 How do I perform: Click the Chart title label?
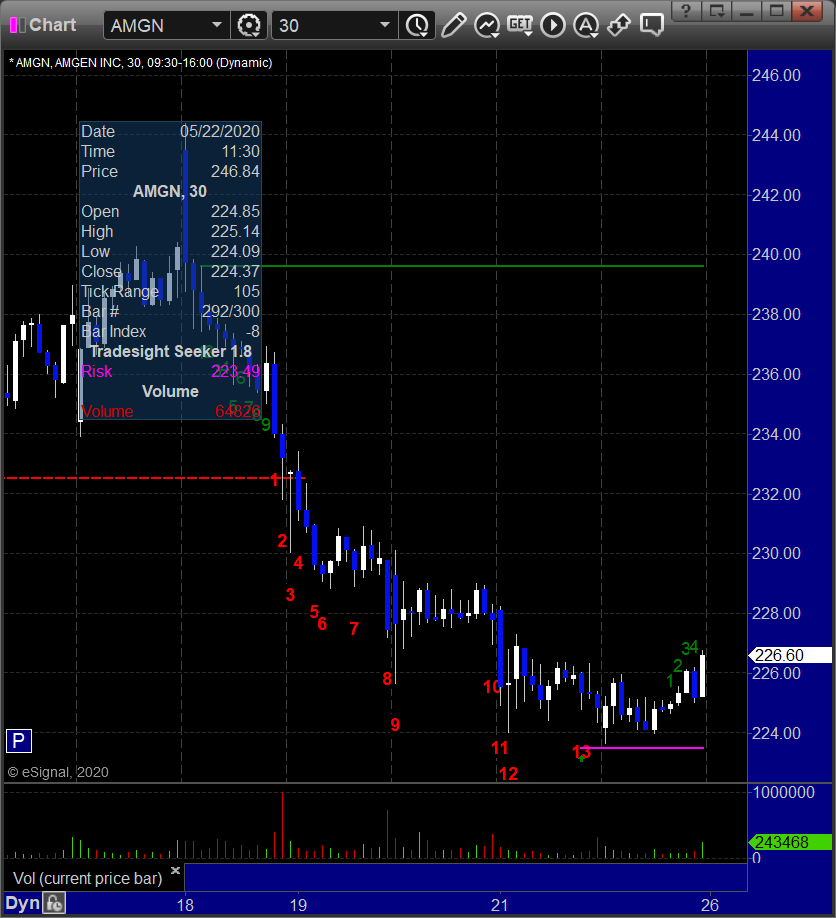coord(53,25)
